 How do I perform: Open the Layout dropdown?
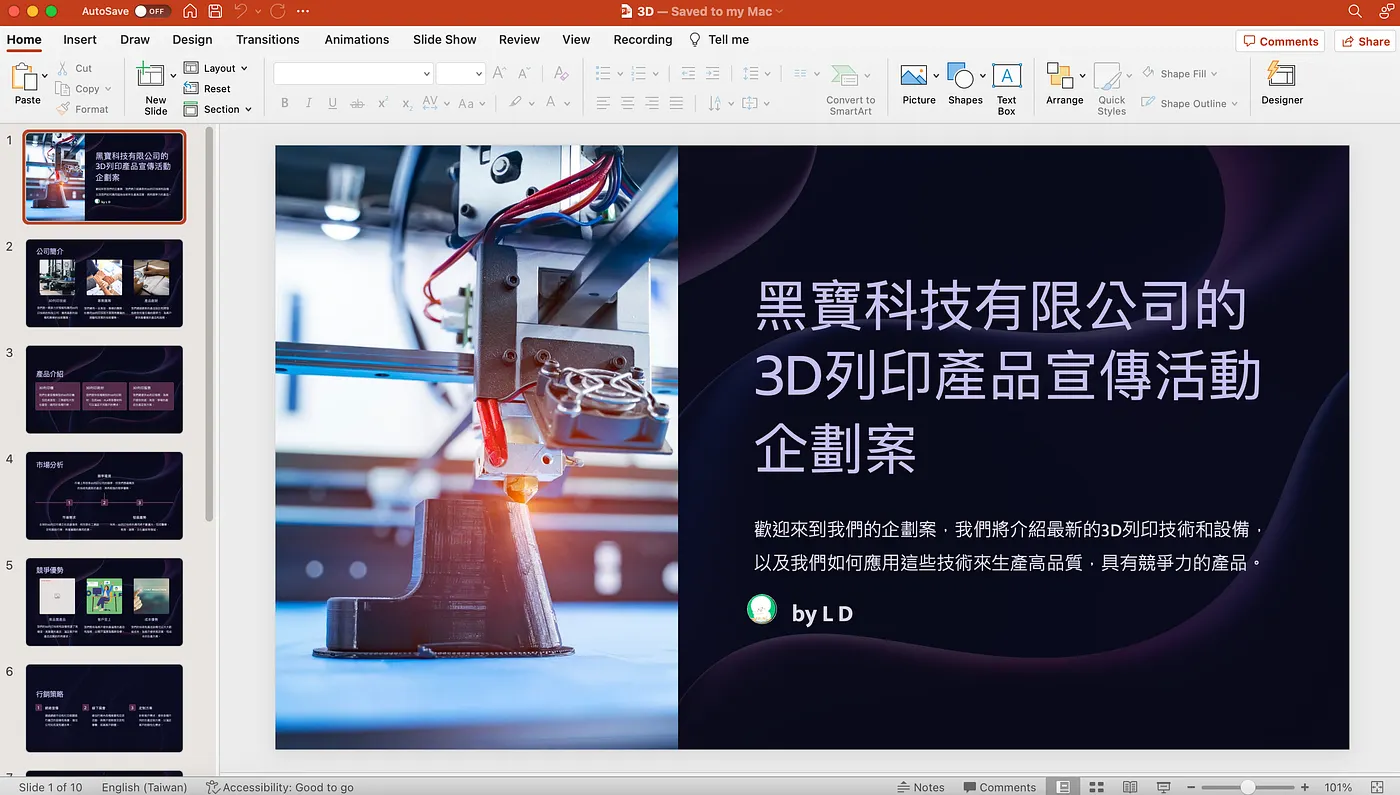[x=216, y=68]
